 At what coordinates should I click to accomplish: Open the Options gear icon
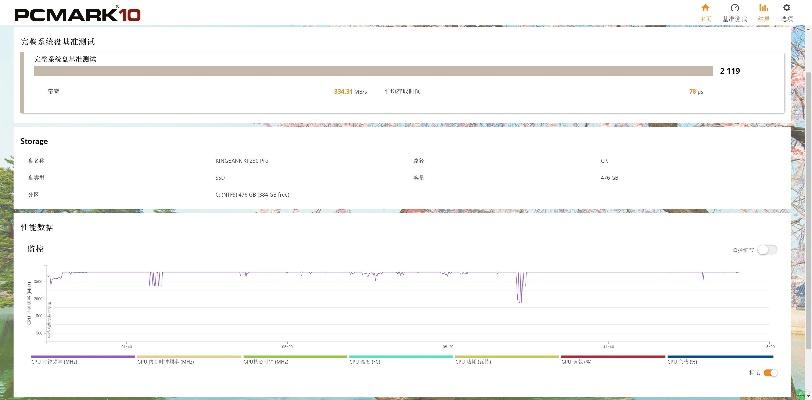pyautogui.click(x=787, y=12)
